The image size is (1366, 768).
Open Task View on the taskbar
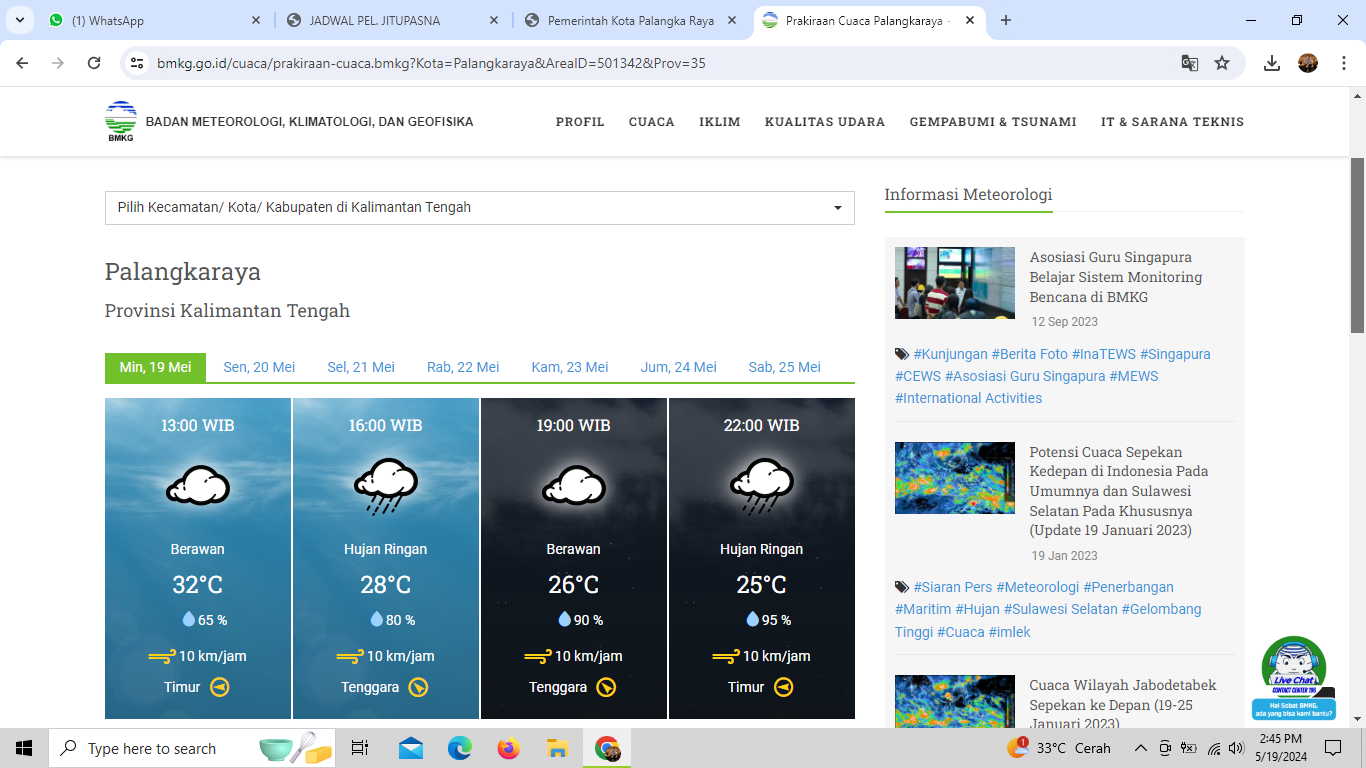[360, 748]
